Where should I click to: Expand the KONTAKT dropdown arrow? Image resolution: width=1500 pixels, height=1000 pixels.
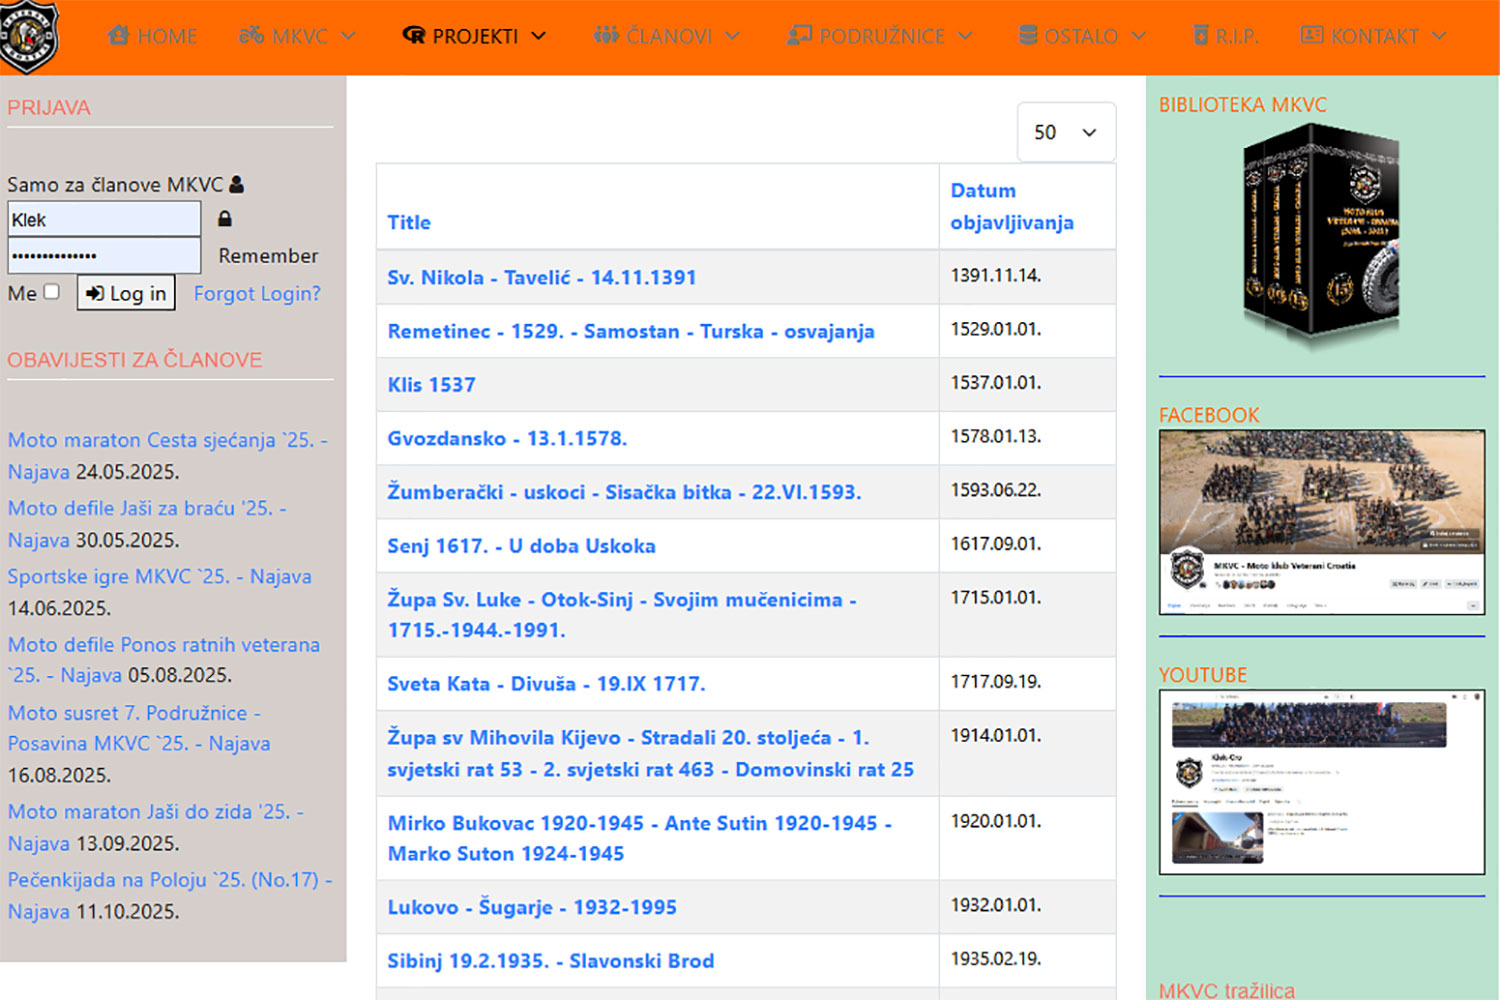click(x=1439, y=36)
